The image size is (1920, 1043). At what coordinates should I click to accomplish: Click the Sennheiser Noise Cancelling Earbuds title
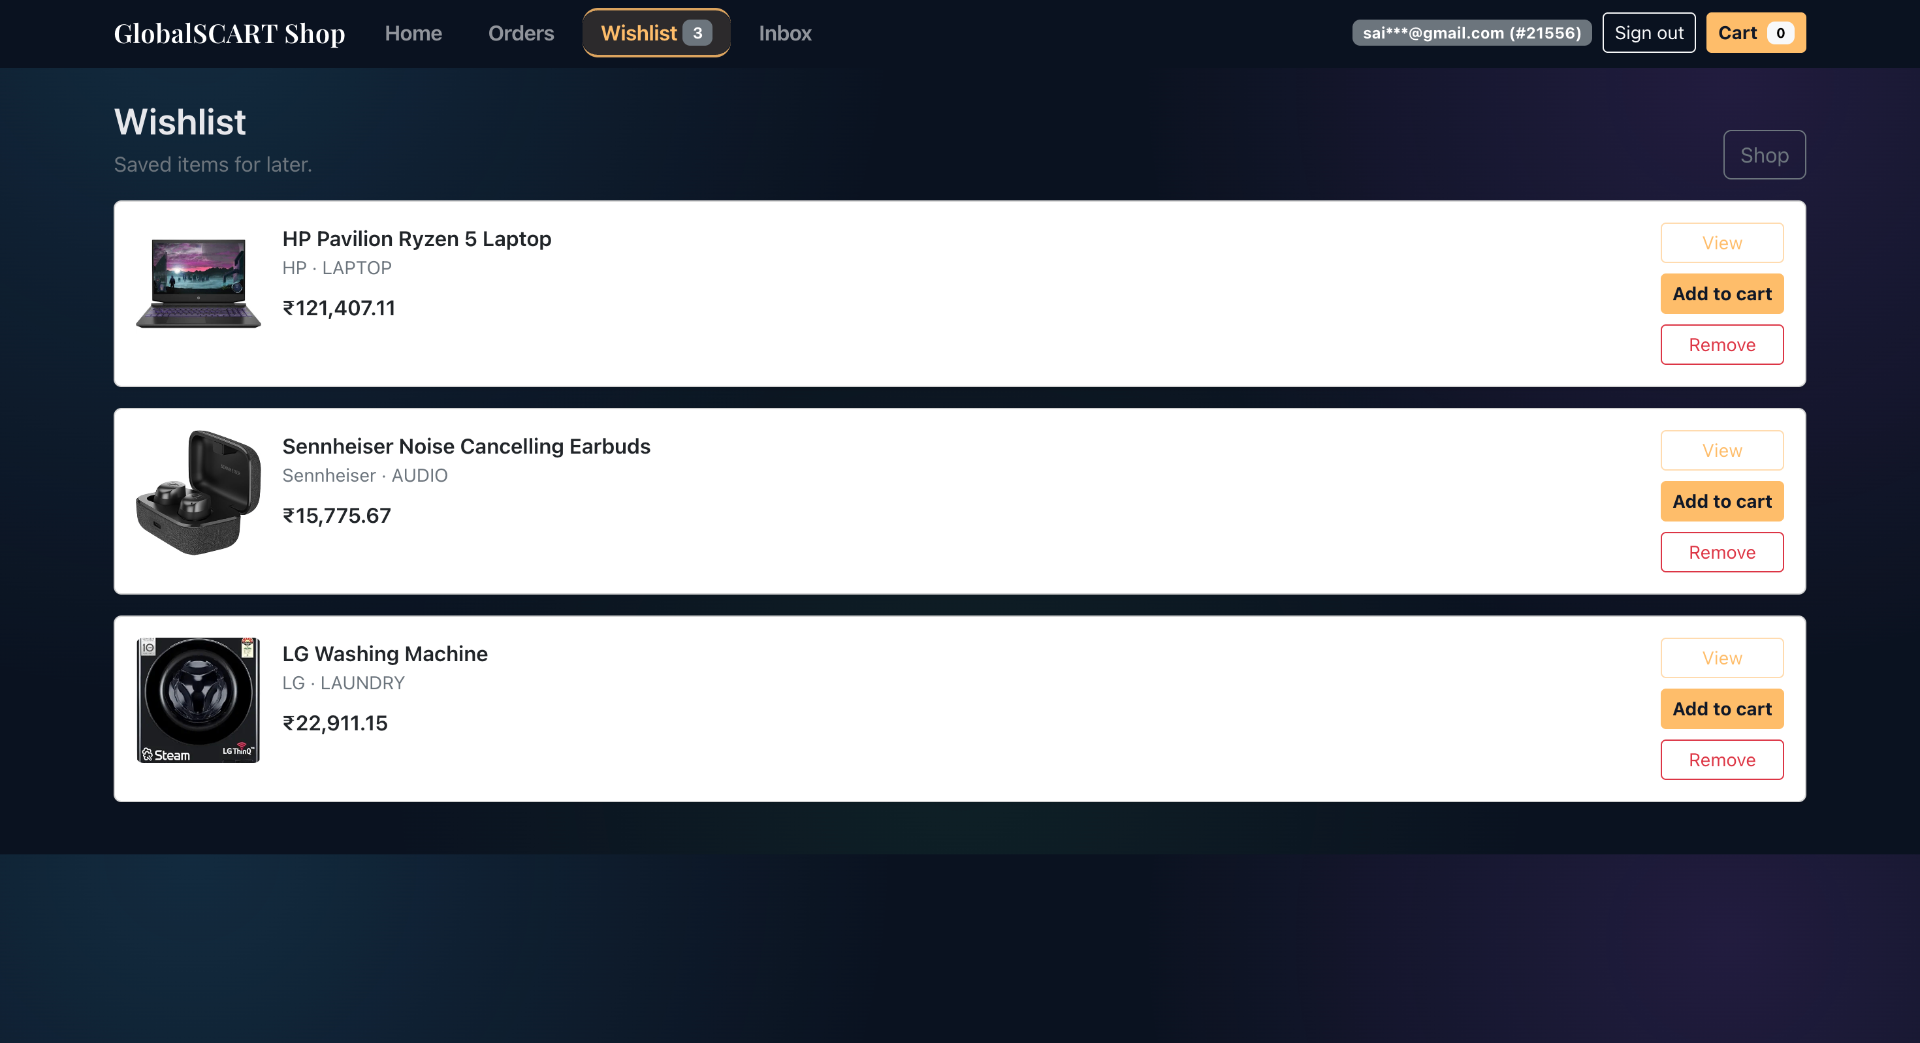pyautogui.click(x=466, y=447)
